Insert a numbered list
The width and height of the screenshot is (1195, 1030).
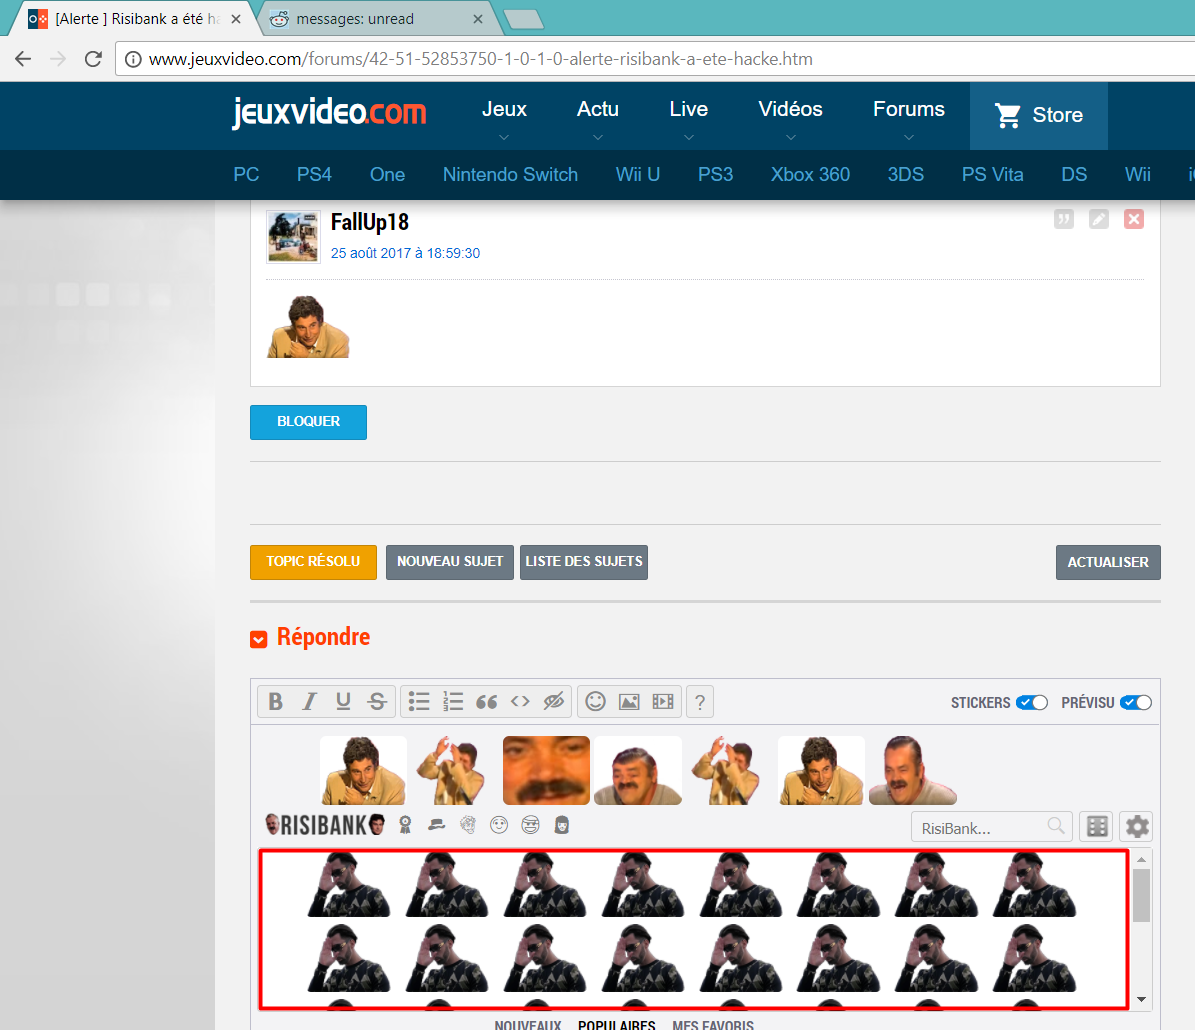(453, 701)
